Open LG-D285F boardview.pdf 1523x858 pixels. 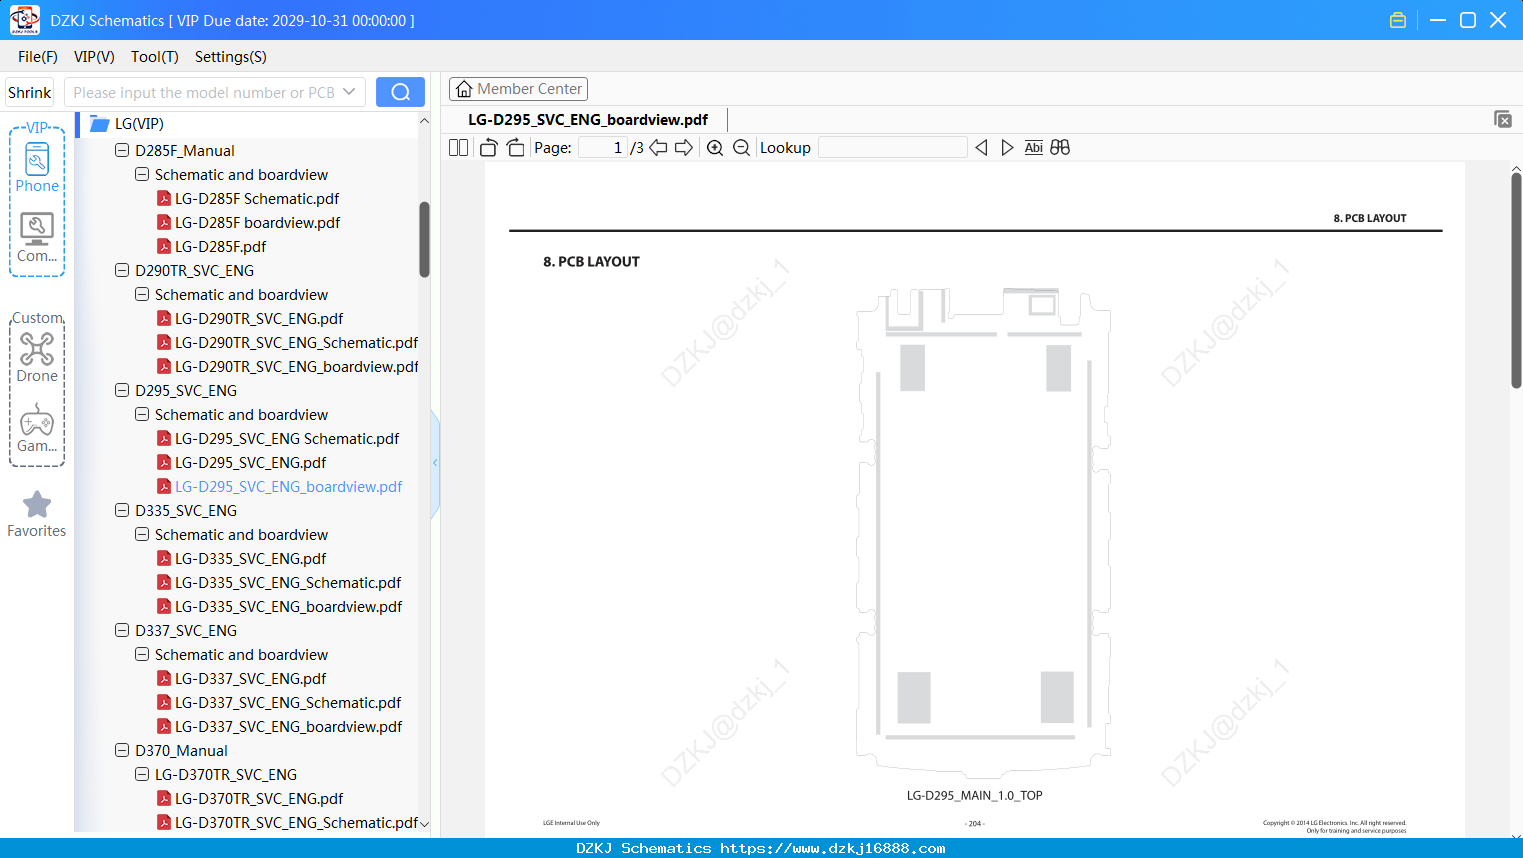tap(257, 222)
